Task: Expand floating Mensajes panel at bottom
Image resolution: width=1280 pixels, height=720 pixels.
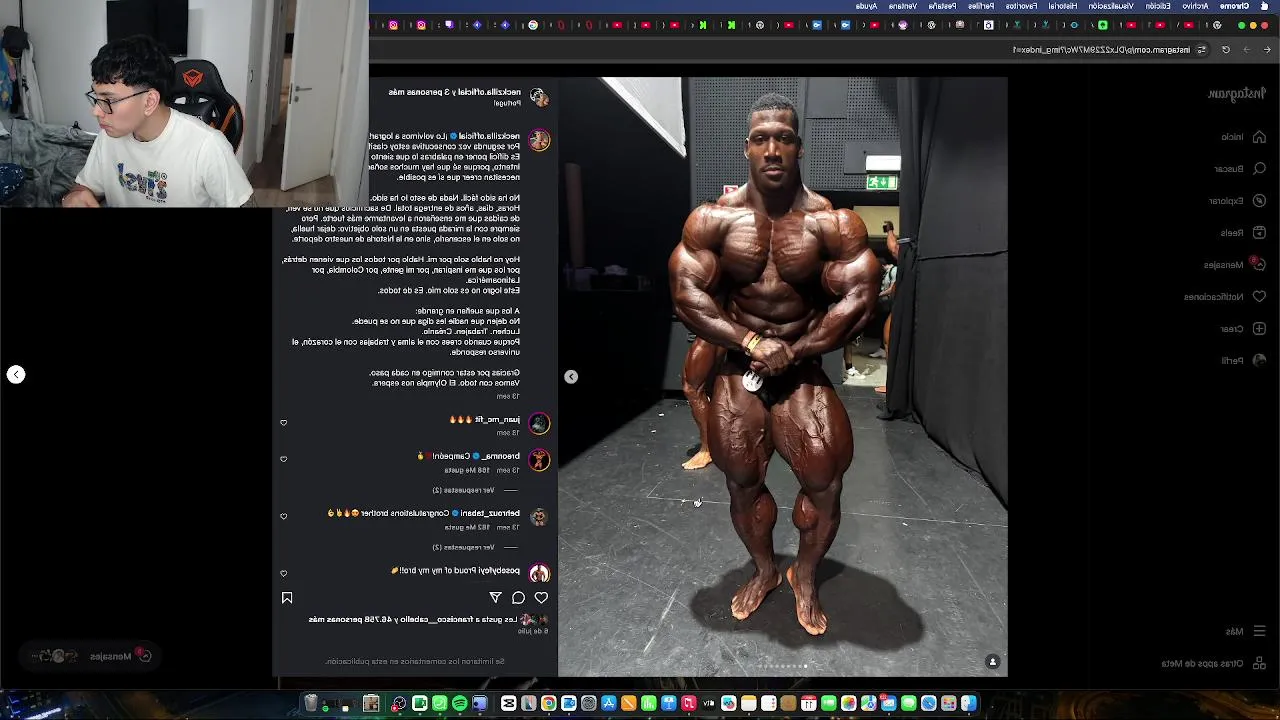Action: point(92,656)
